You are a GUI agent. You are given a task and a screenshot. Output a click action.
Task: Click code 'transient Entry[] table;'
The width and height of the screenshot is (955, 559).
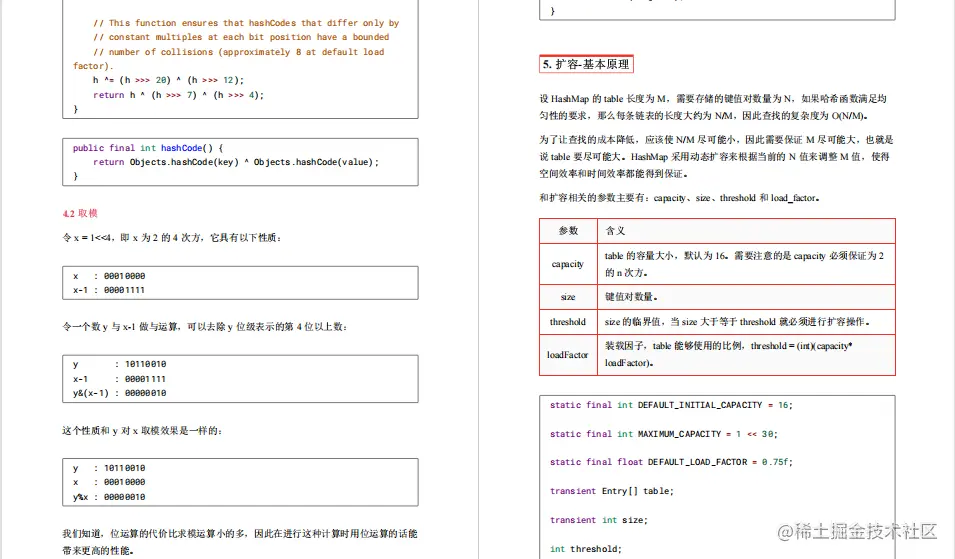(611, 491)
